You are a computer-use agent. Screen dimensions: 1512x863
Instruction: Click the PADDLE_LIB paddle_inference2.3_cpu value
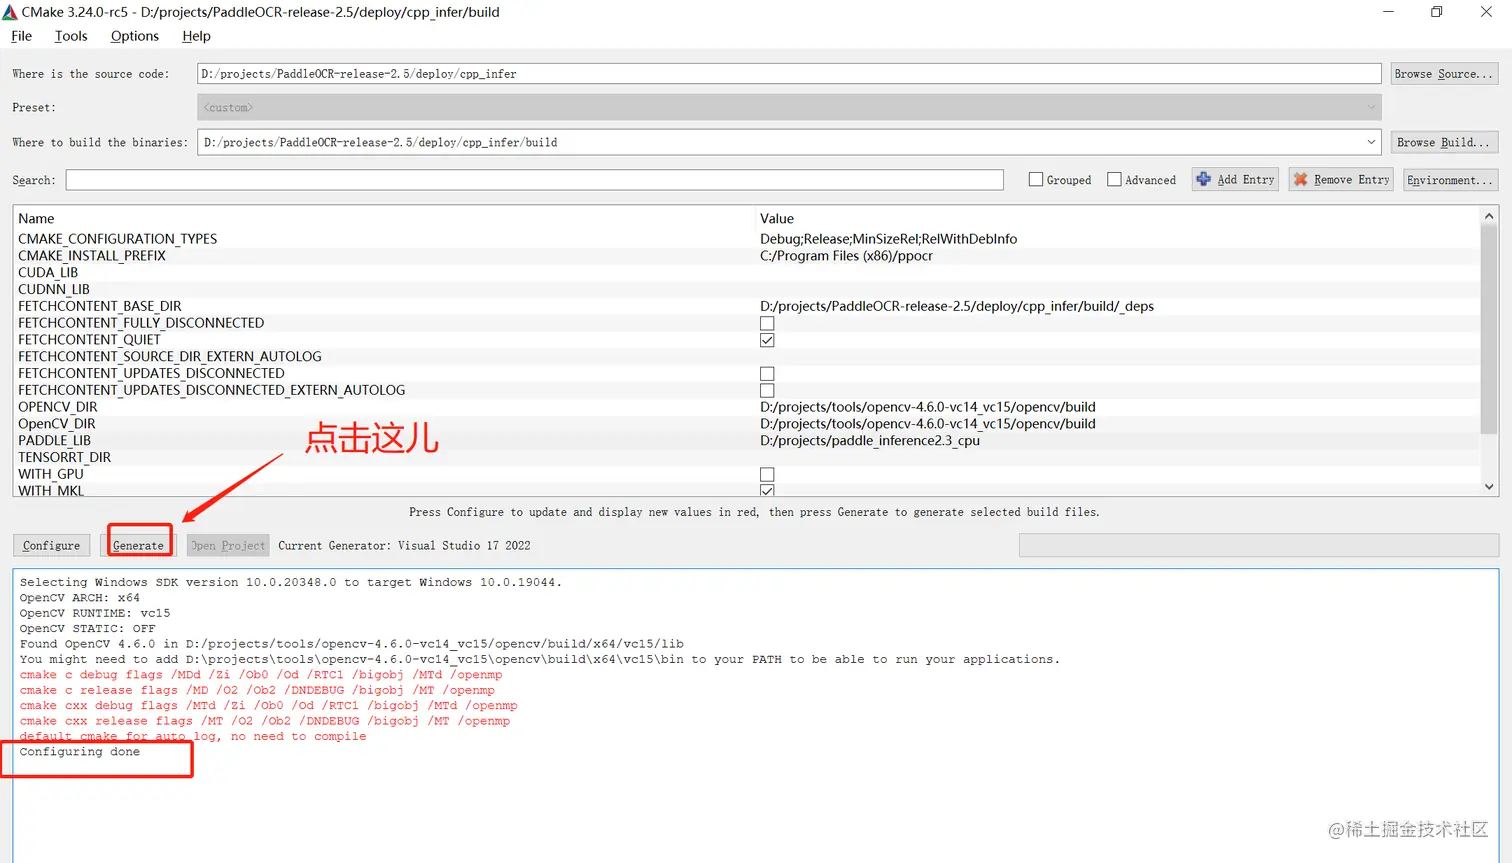870,441
